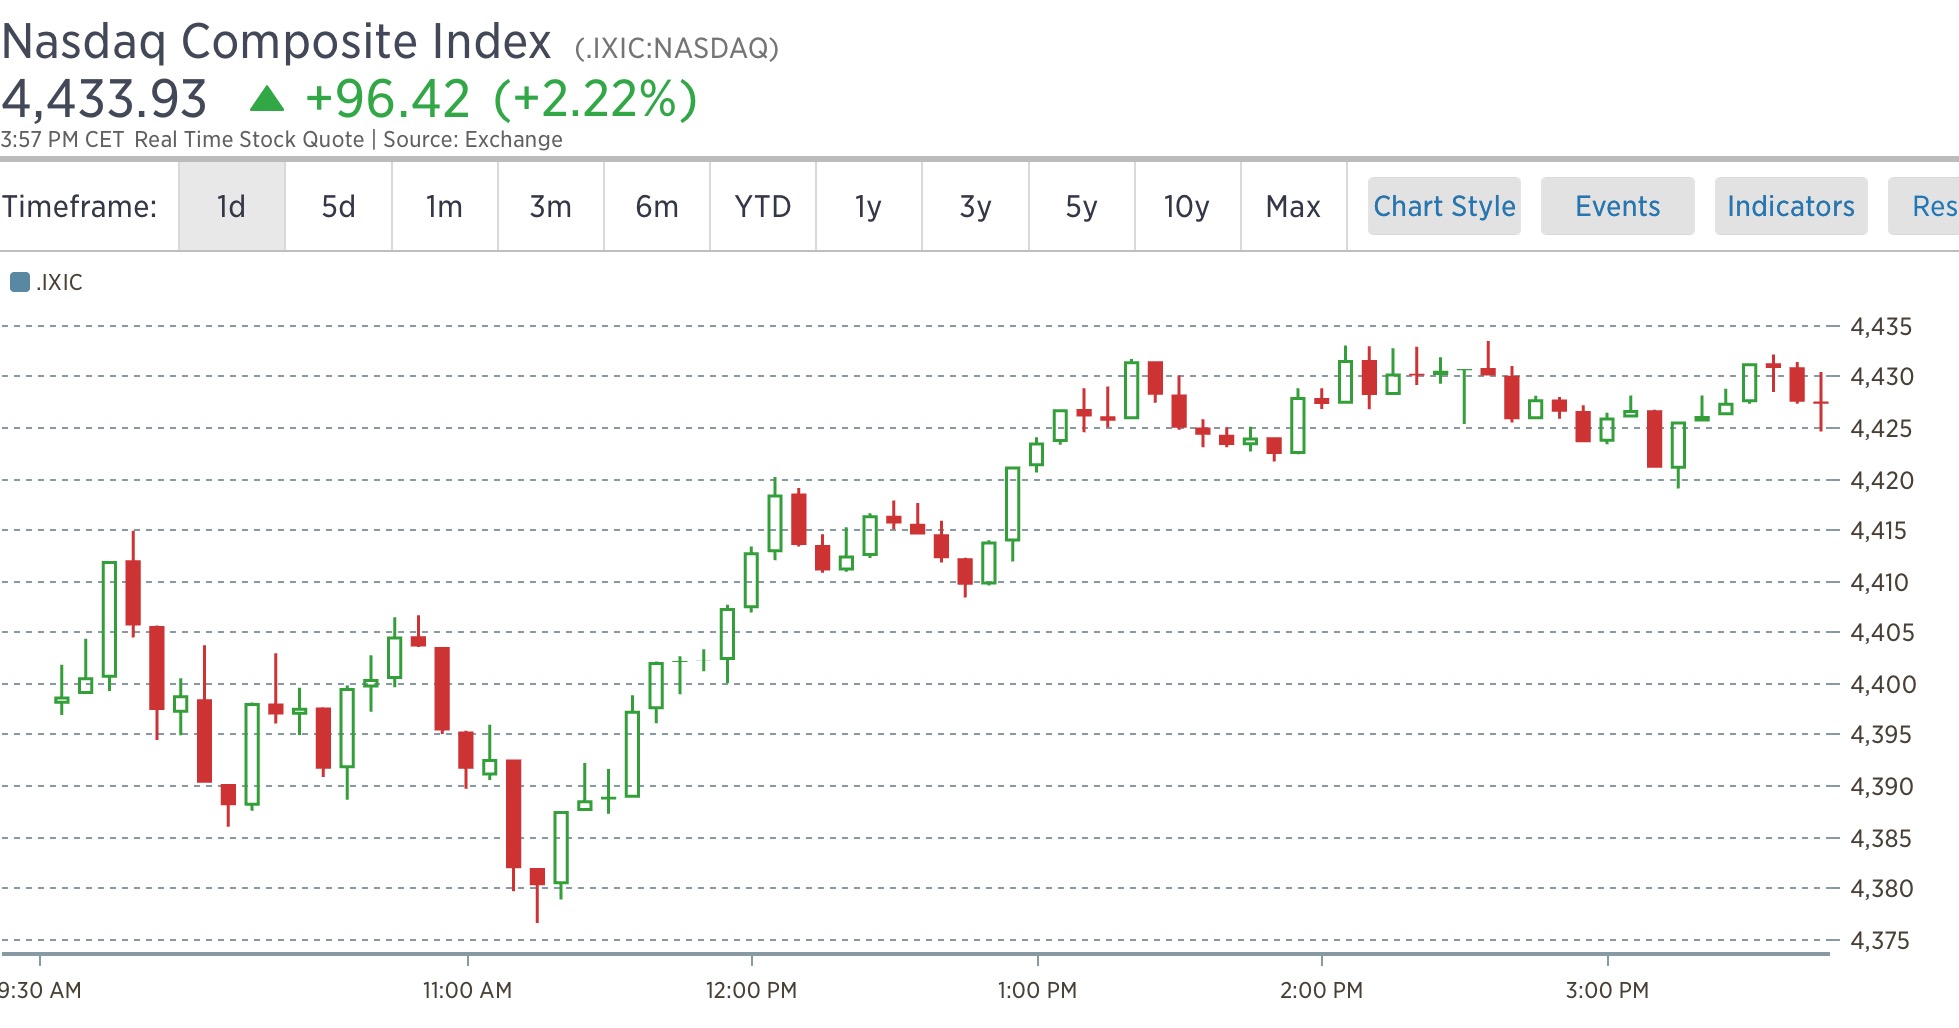The height and width of the screenshot is (1028, 1959).
Task: Click the 12:00 PM x-axis label
Action: click(x=751, y=990)
